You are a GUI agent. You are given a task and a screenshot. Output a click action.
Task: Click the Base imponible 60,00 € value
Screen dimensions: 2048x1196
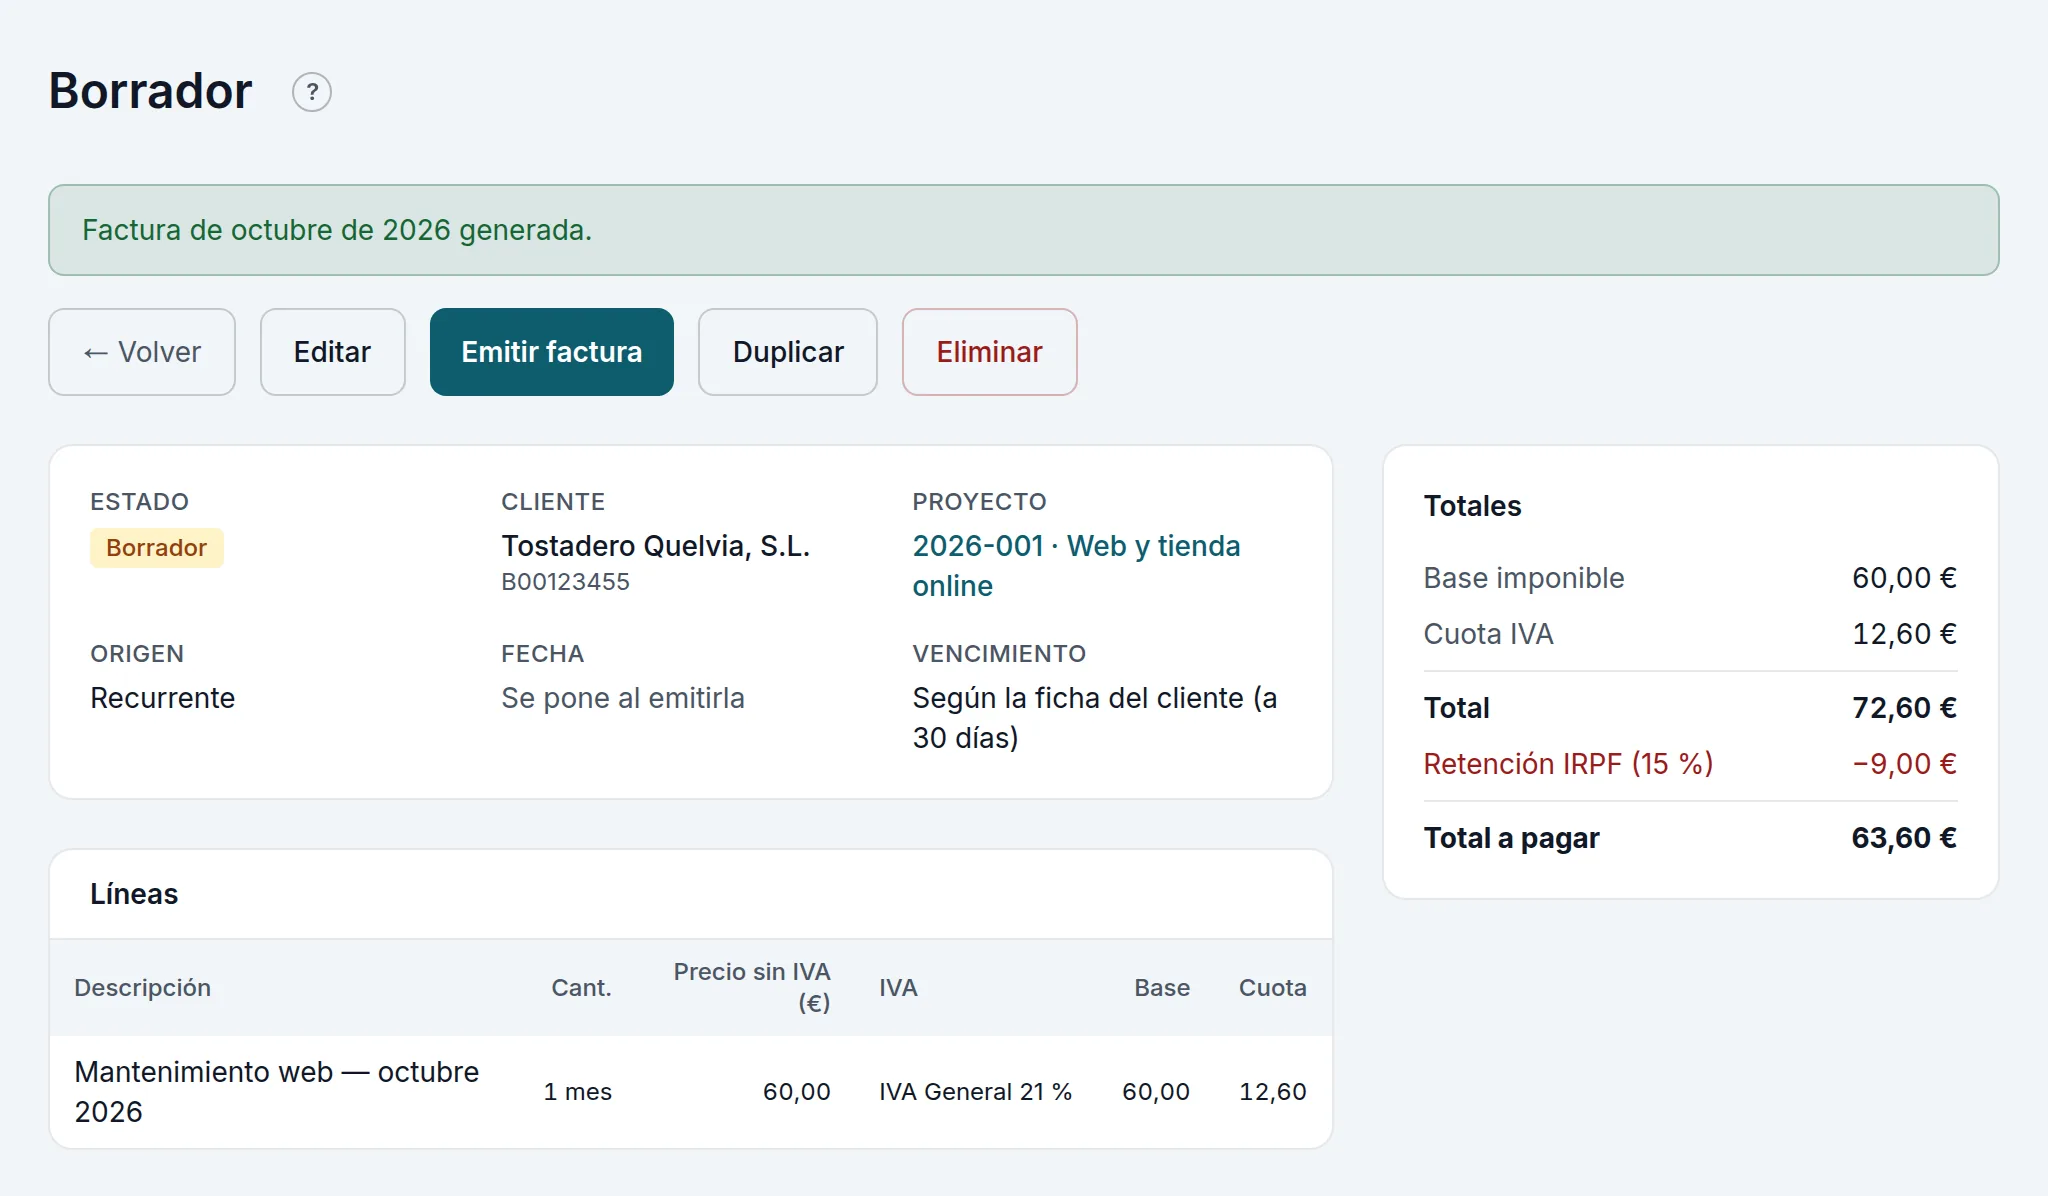coord(1904,578)
